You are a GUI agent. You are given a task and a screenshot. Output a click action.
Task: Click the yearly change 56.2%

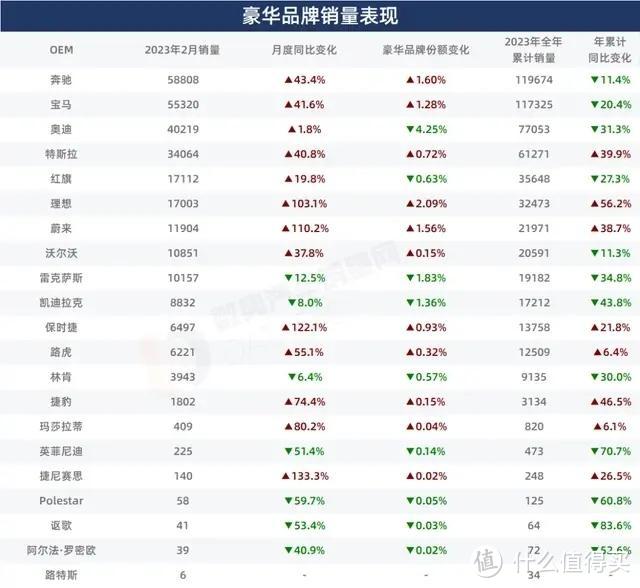click(611, 204)
